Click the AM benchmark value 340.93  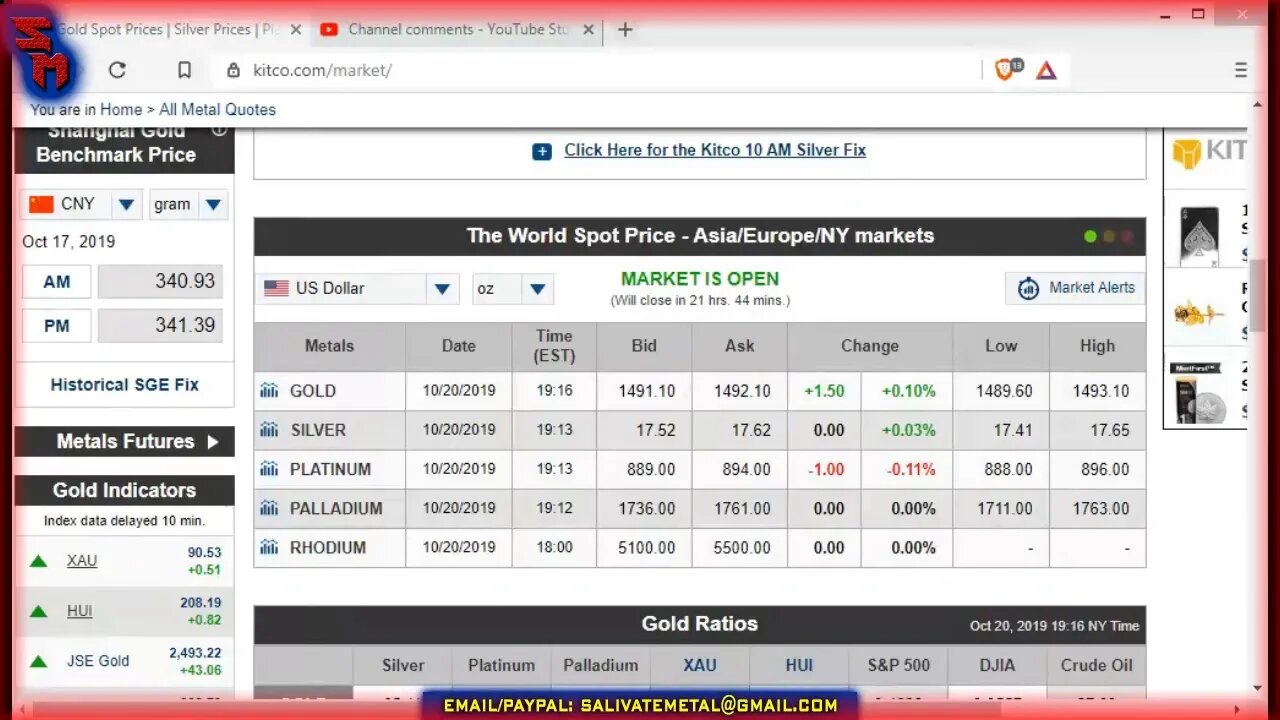point(160,282)
